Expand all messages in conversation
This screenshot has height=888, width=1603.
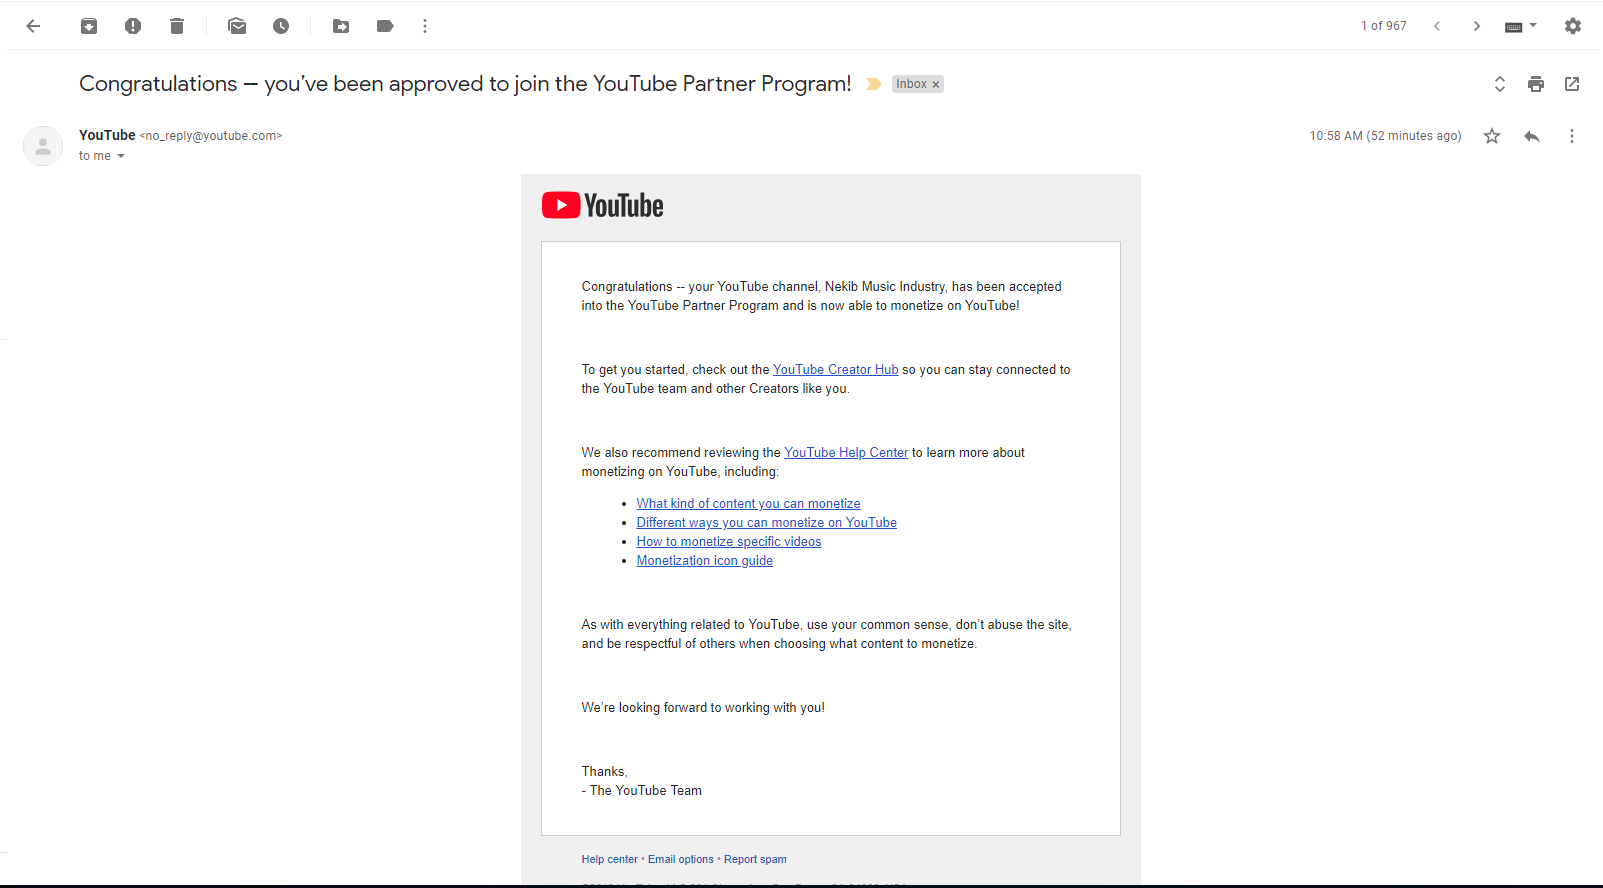1500,84
